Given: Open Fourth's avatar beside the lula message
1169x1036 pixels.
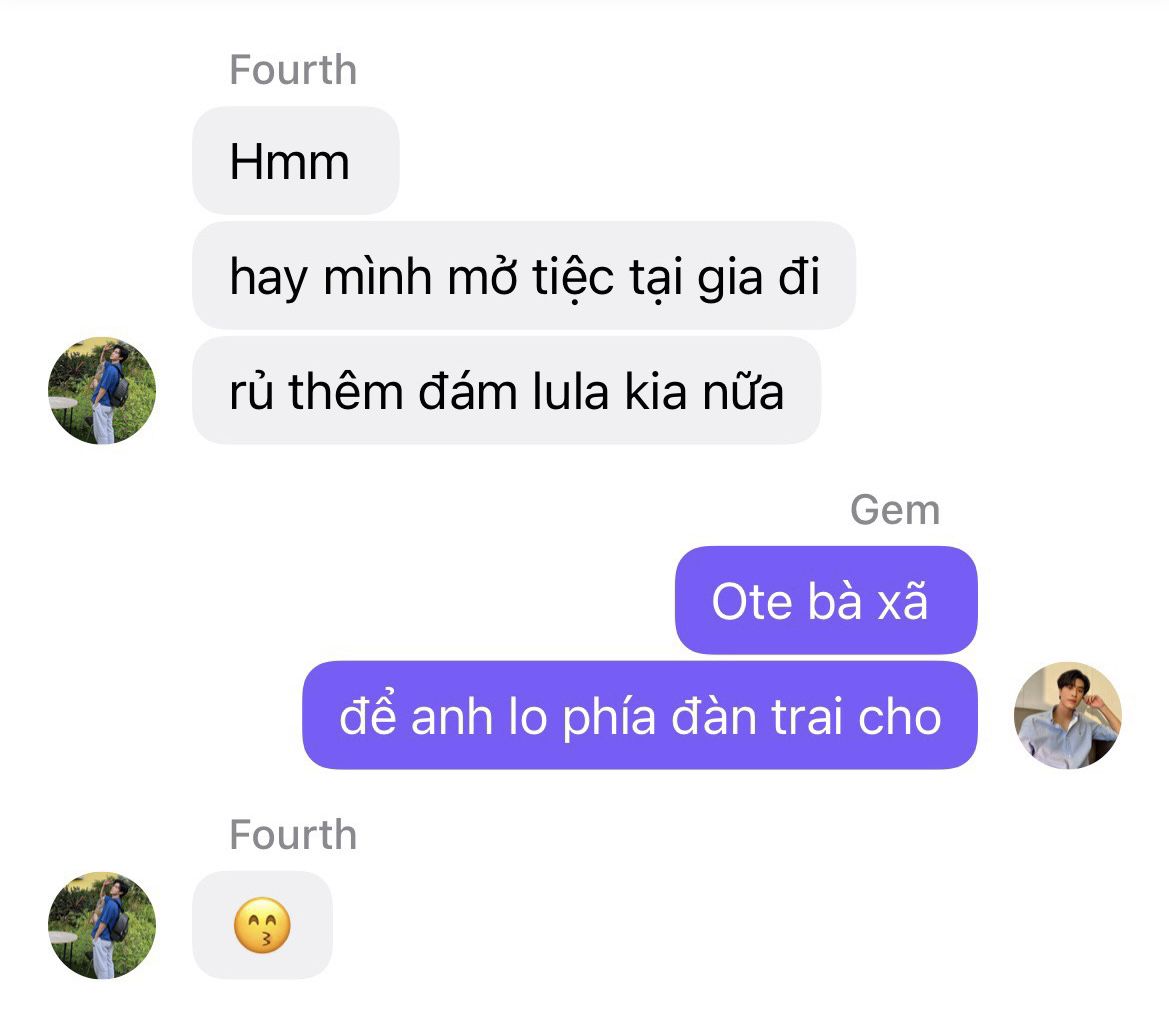Looking at the screenshot, I should pos(102,391).
